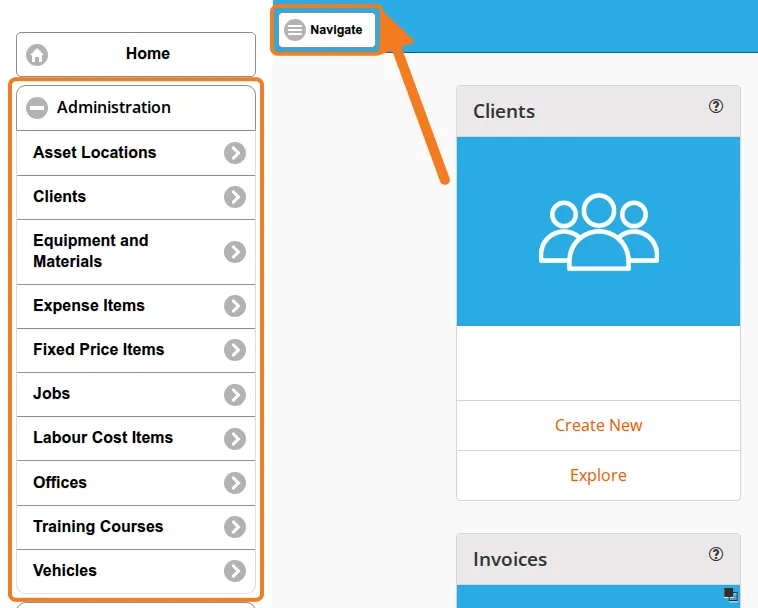Open the Home menu entry
758x608 pixels.
pos(136,54)
